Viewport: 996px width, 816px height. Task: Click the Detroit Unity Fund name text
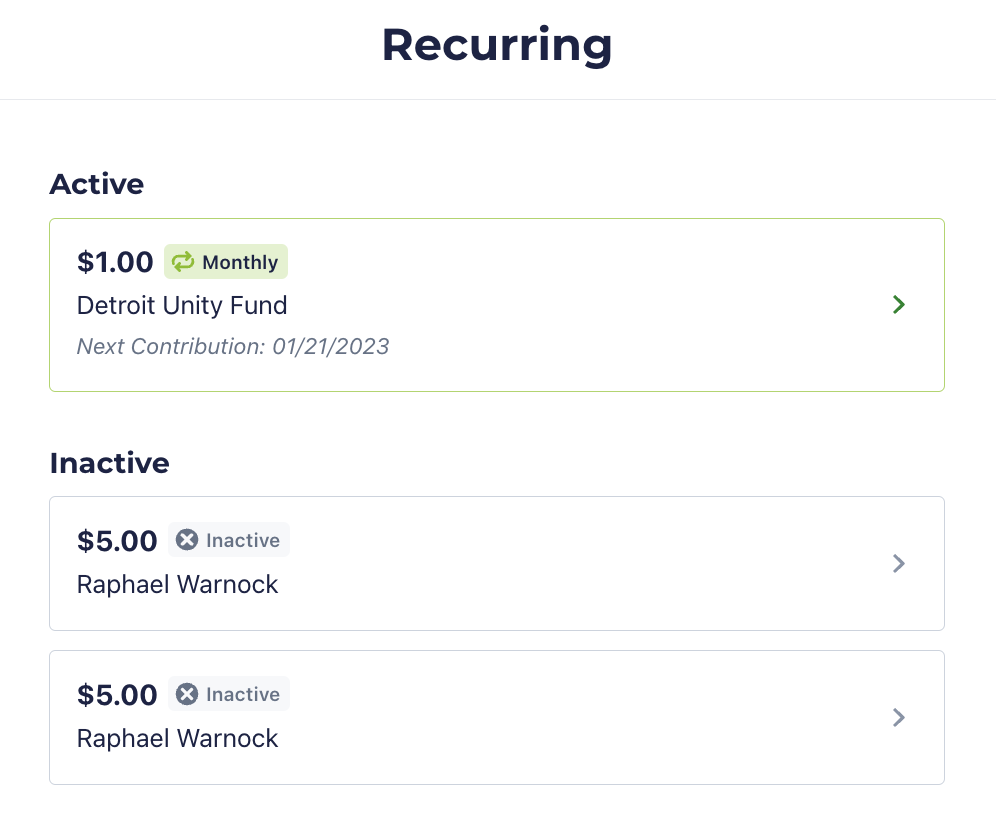click(x=182, y=305)
